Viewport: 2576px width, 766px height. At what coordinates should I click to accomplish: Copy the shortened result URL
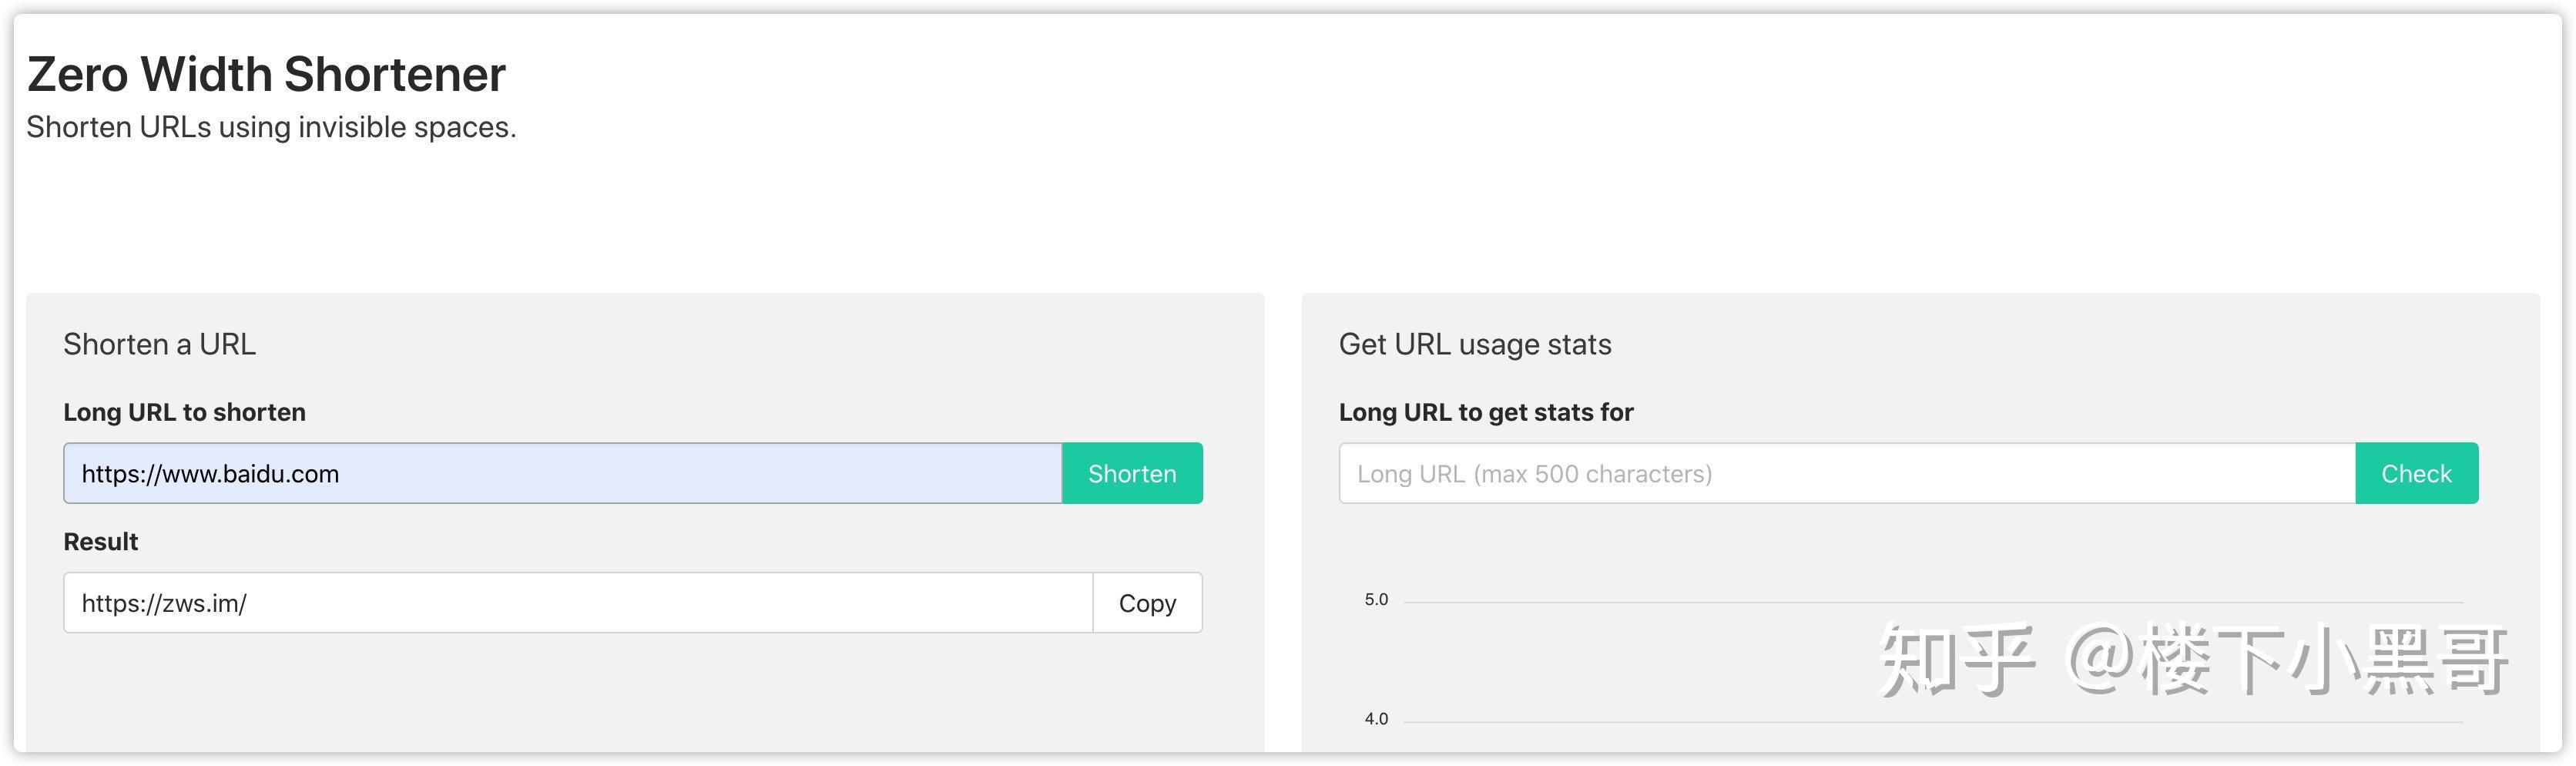[x=1147, y=603]
